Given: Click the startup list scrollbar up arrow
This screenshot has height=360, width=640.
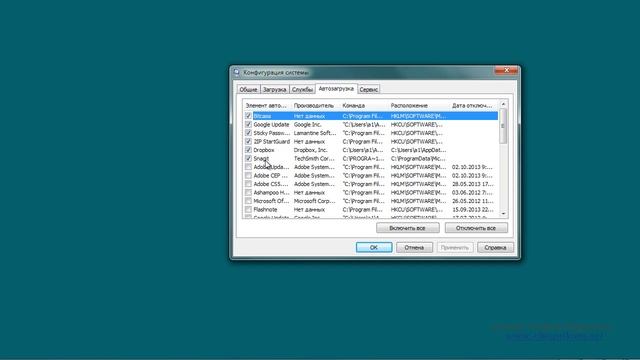Looking at the screenshot, I should (503, 104).
